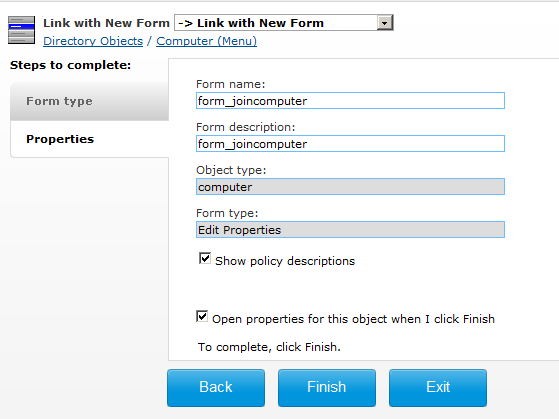559x419 pixels.
Task: Click the Steps to complete heading
Action: pyautogui.click(x=71, y=65)
